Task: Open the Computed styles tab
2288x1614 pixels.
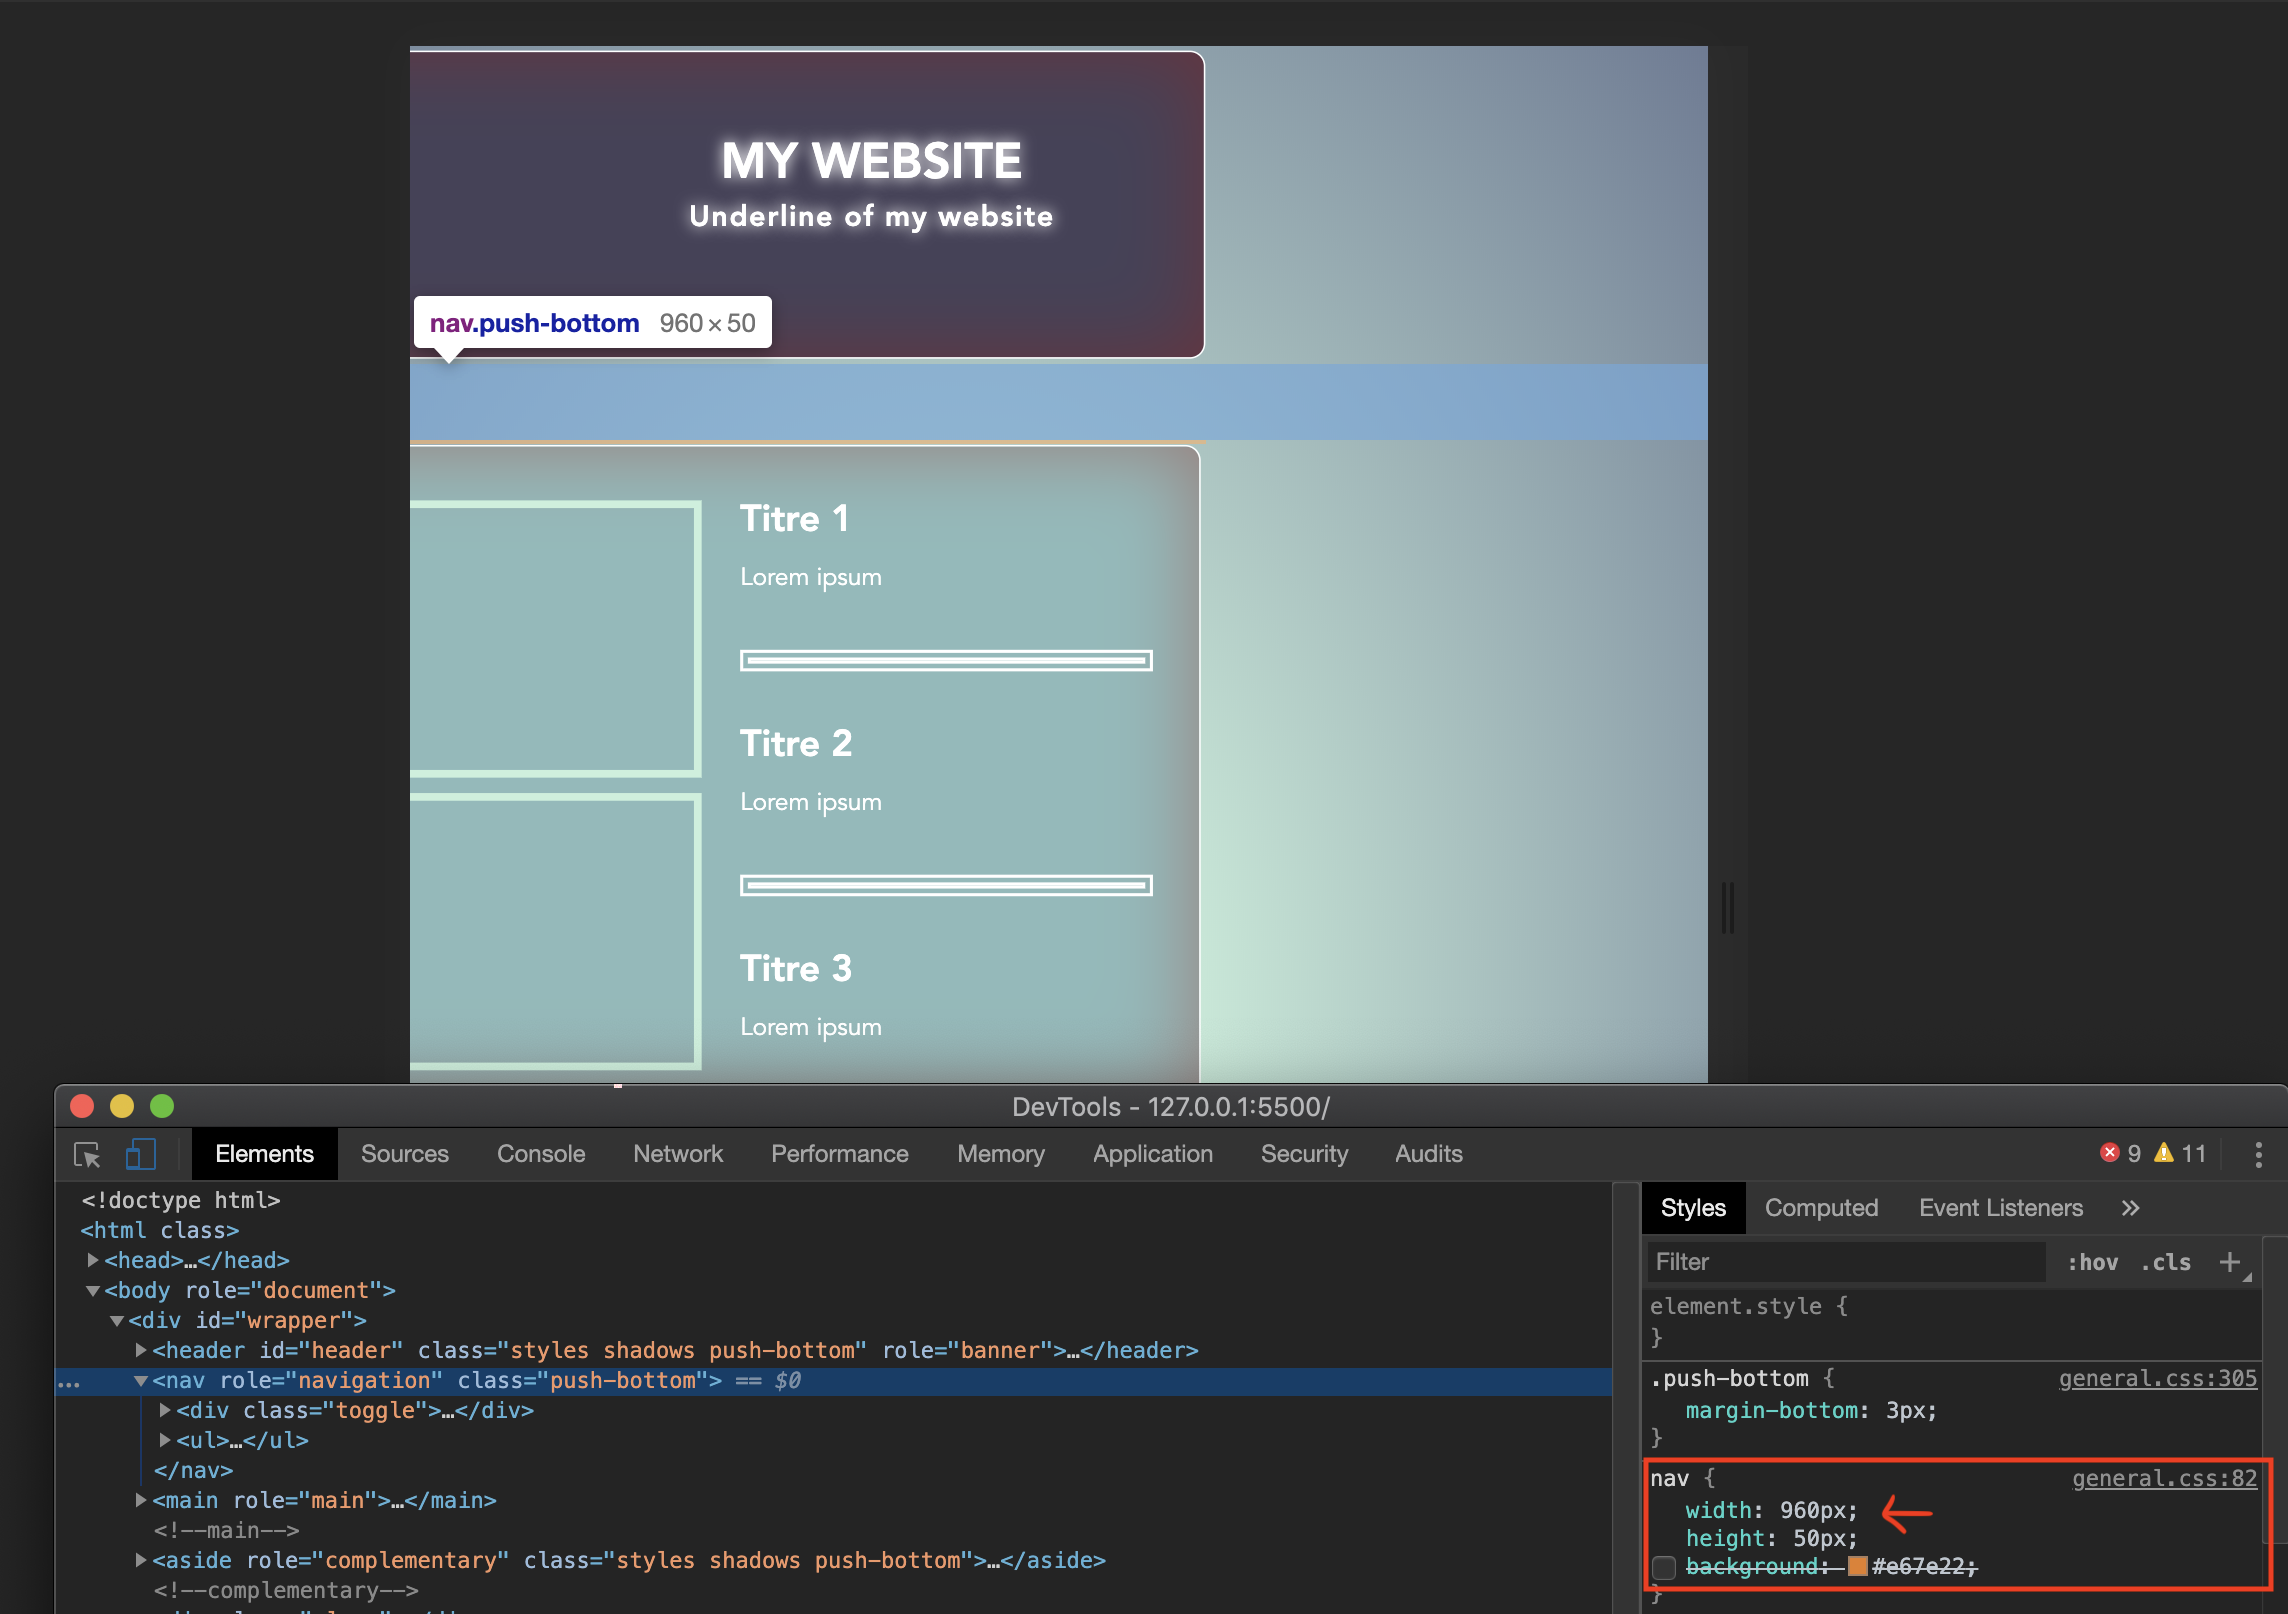Action: pyautogui.click(x=1821, y=1208)
